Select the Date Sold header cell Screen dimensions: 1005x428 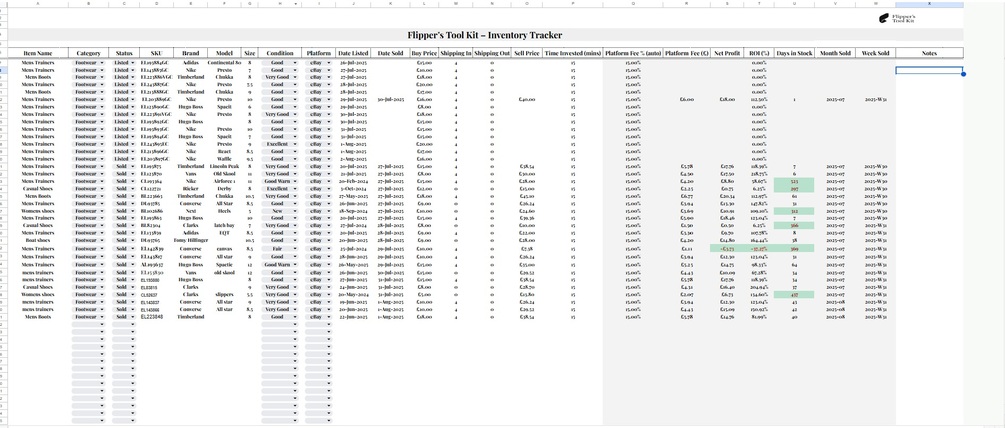[x=390, y=53]
